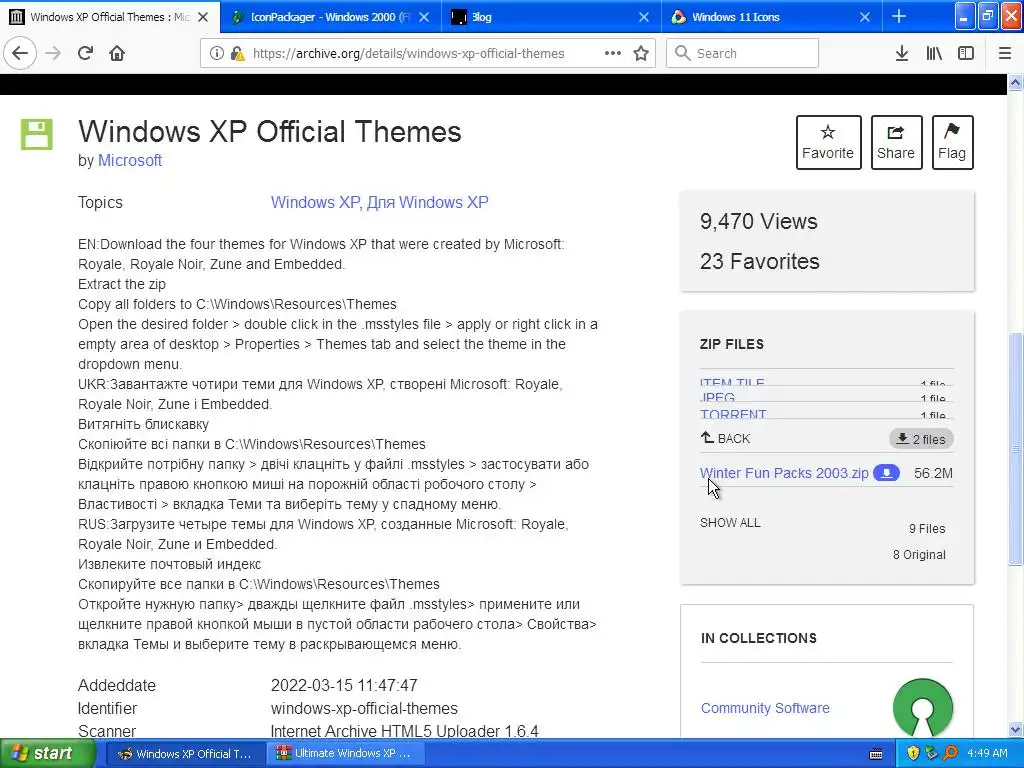Open the Microsoft author link
This screenshot has width=1024, height=768.
[129, 160]
